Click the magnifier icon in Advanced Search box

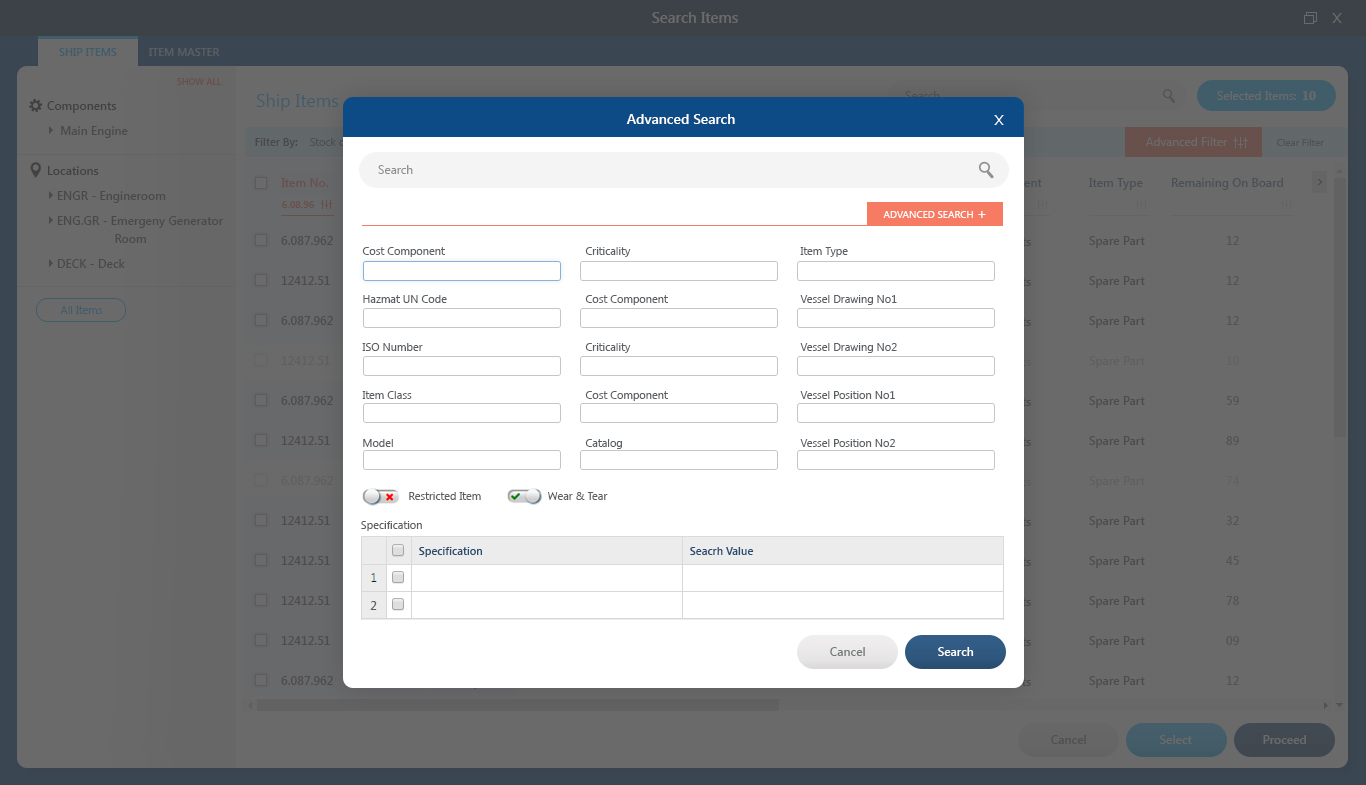tap(986, 170)
